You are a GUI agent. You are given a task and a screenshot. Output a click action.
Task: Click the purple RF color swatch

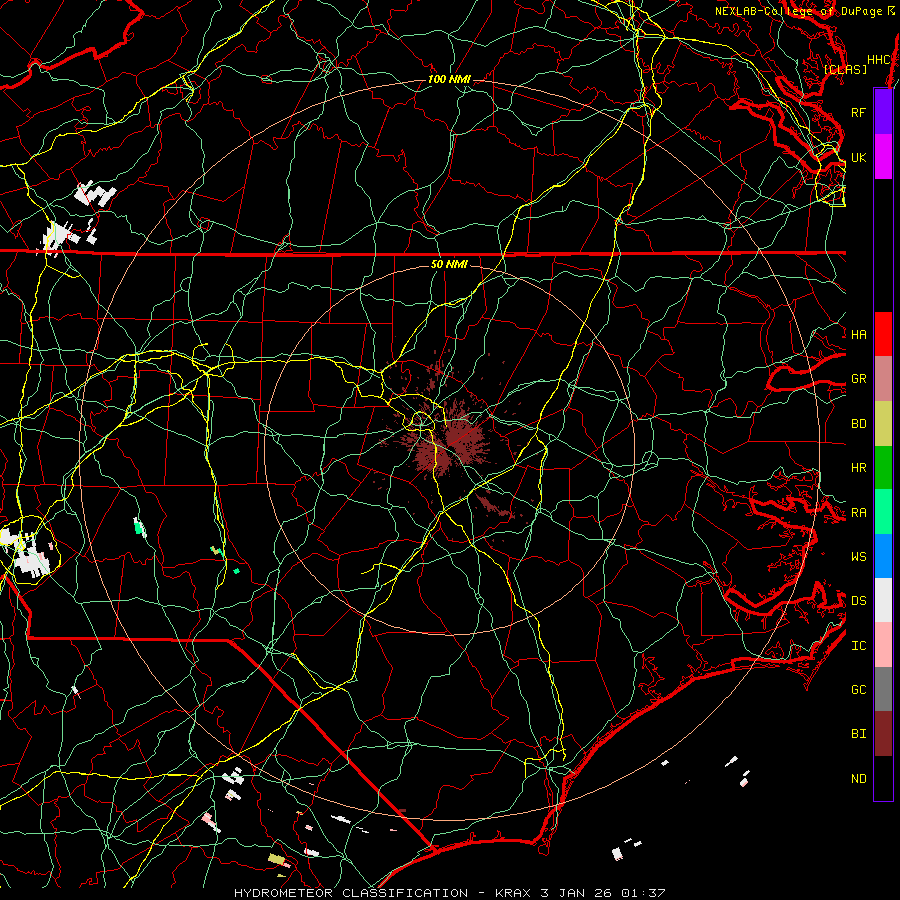(883, 112)
